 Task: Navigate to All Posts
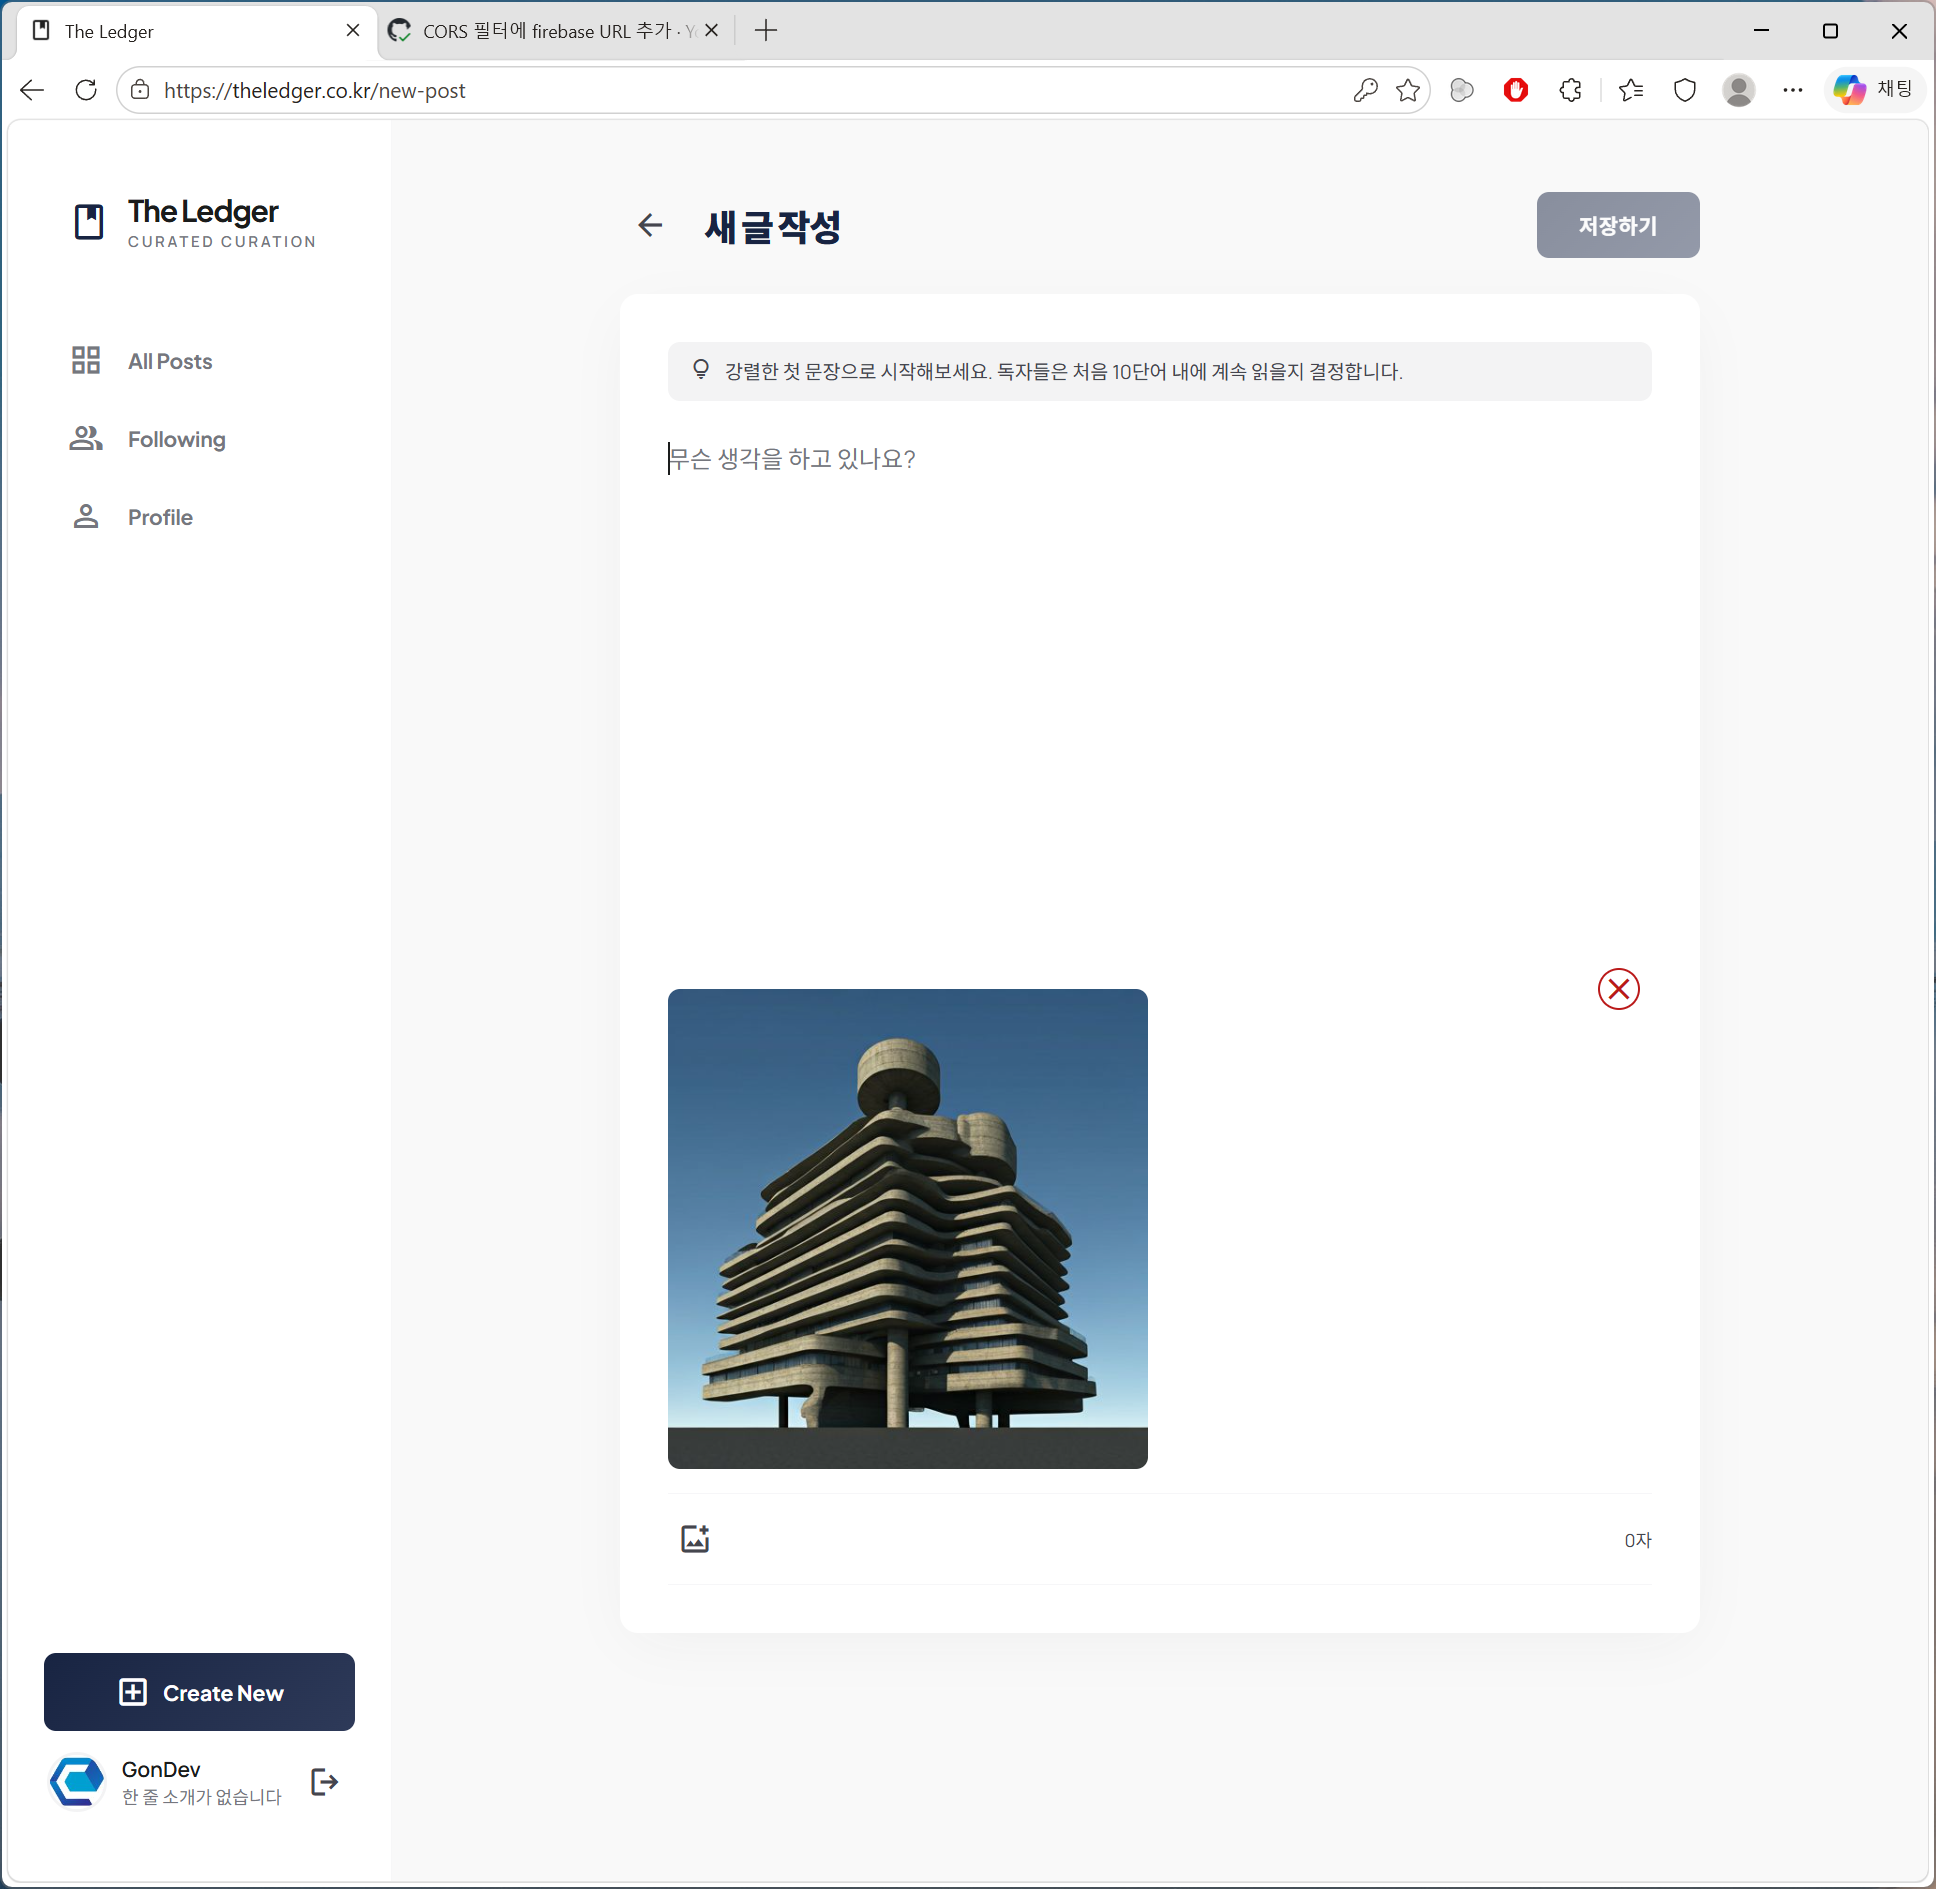169,361
